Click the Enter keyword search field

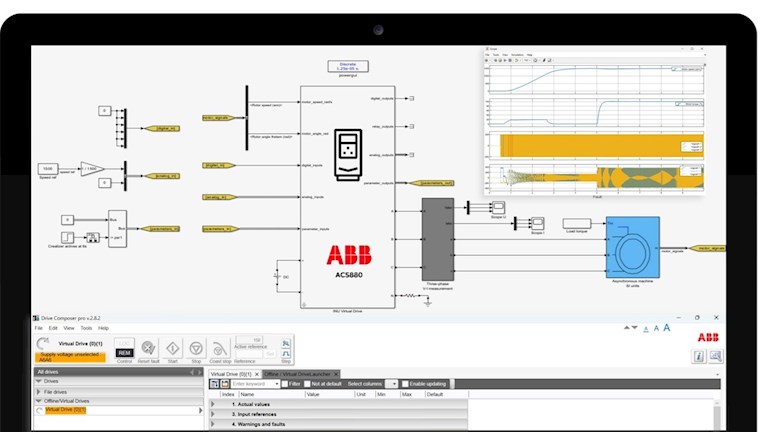coord(253,383)
